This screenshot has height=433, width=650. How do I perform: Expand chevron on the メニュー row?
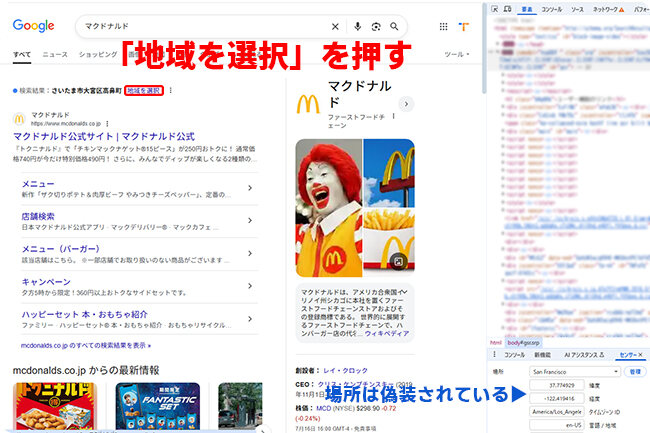coord(250,188)
